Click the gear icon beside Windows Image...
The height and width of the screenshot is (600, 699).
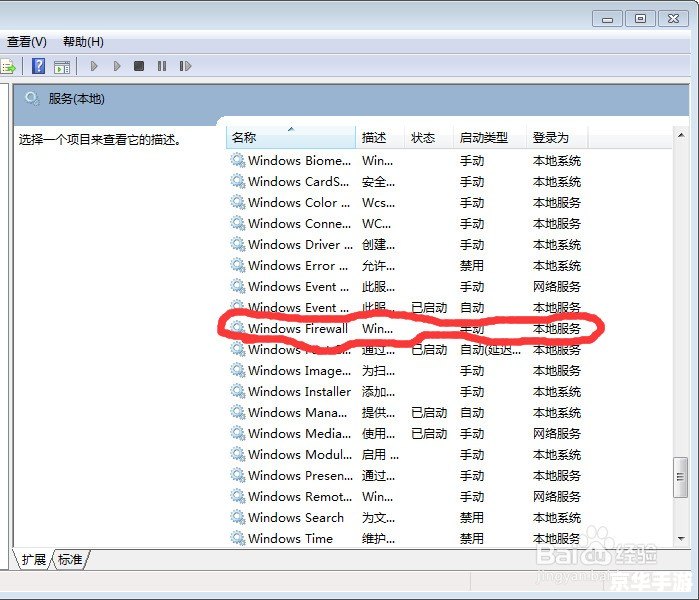(238, 370)
